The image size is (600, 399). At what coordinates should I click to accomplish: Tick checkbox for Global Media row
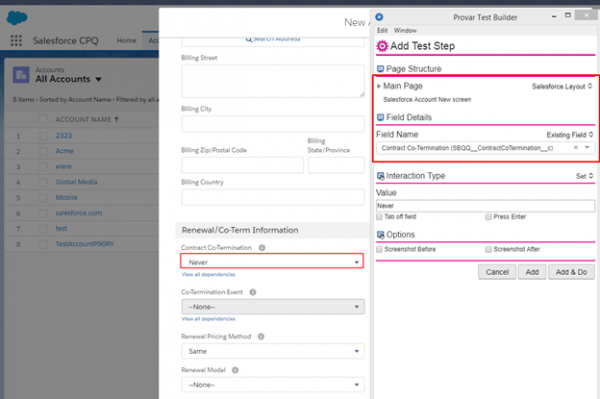(x=43, y=182)
